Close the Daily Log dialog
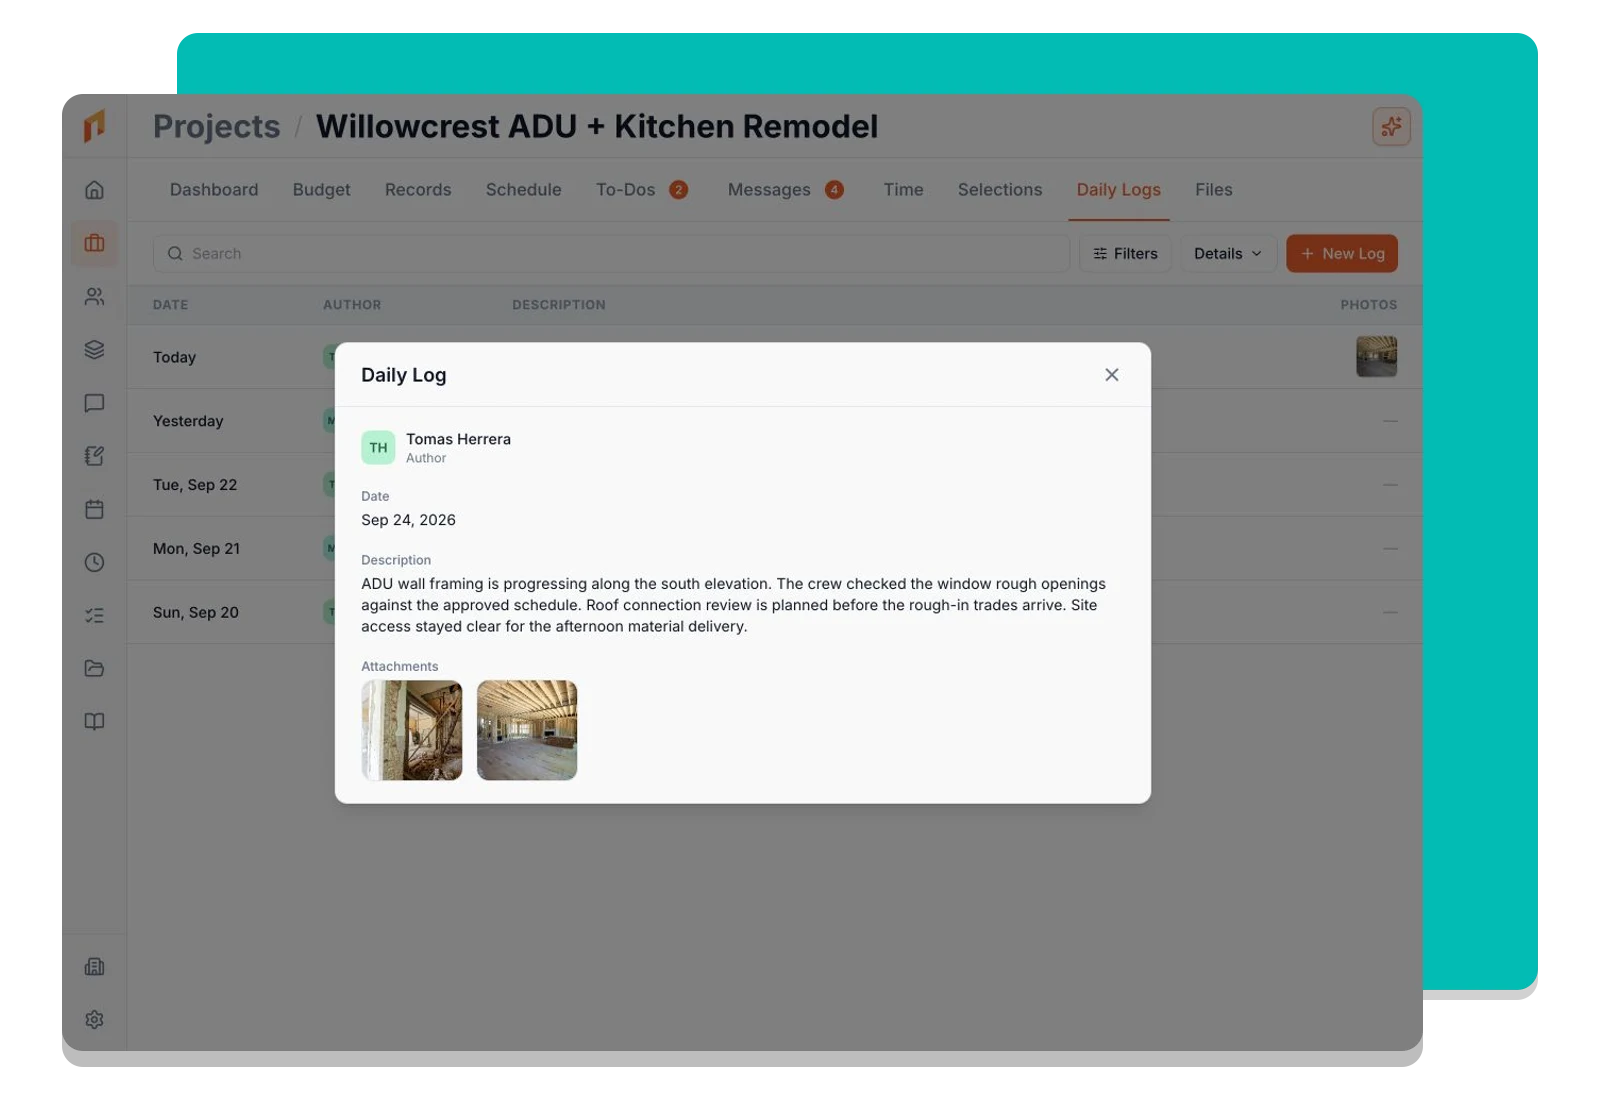 click(1111, 375)
